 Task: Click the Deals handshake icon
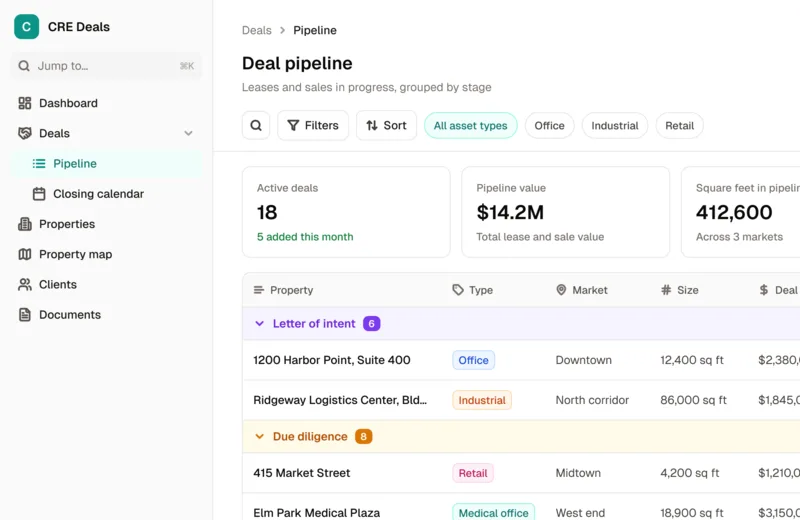pos(24,133)
